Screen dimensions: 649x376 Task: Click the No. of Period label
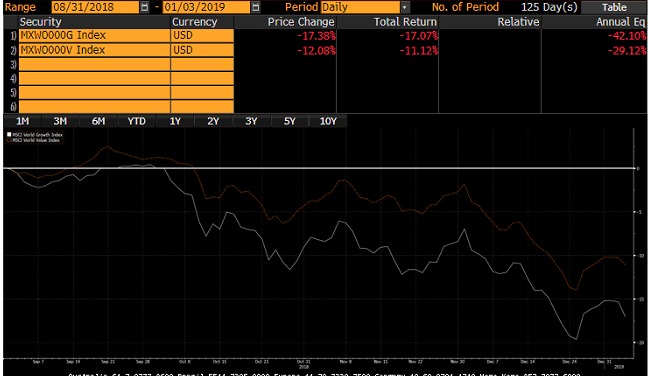coord(465,7)
